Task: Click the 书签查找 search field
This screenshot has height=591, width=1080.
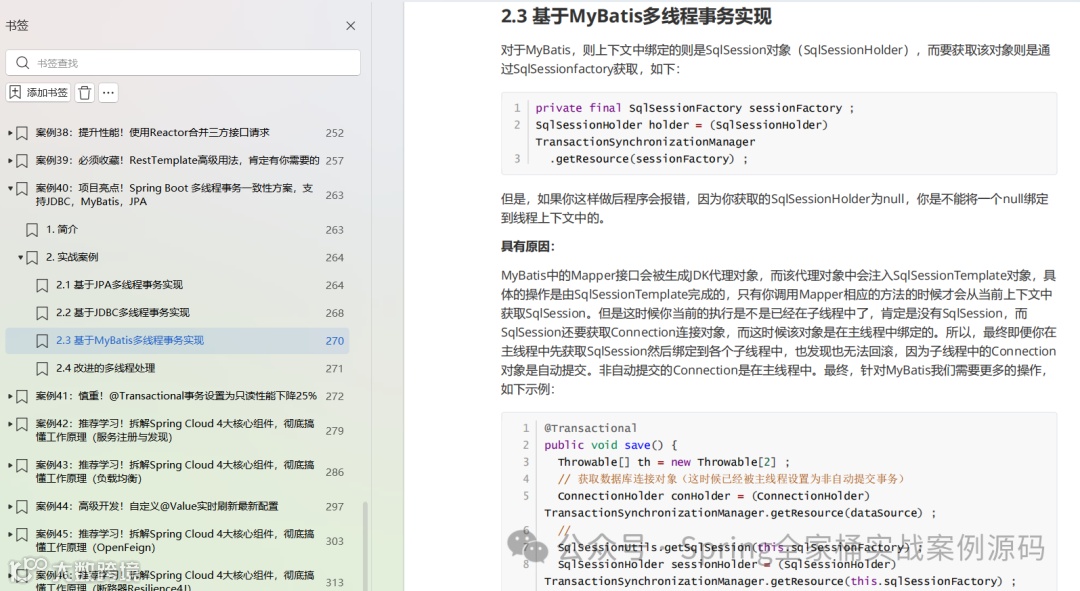Action: pos(183,63)
